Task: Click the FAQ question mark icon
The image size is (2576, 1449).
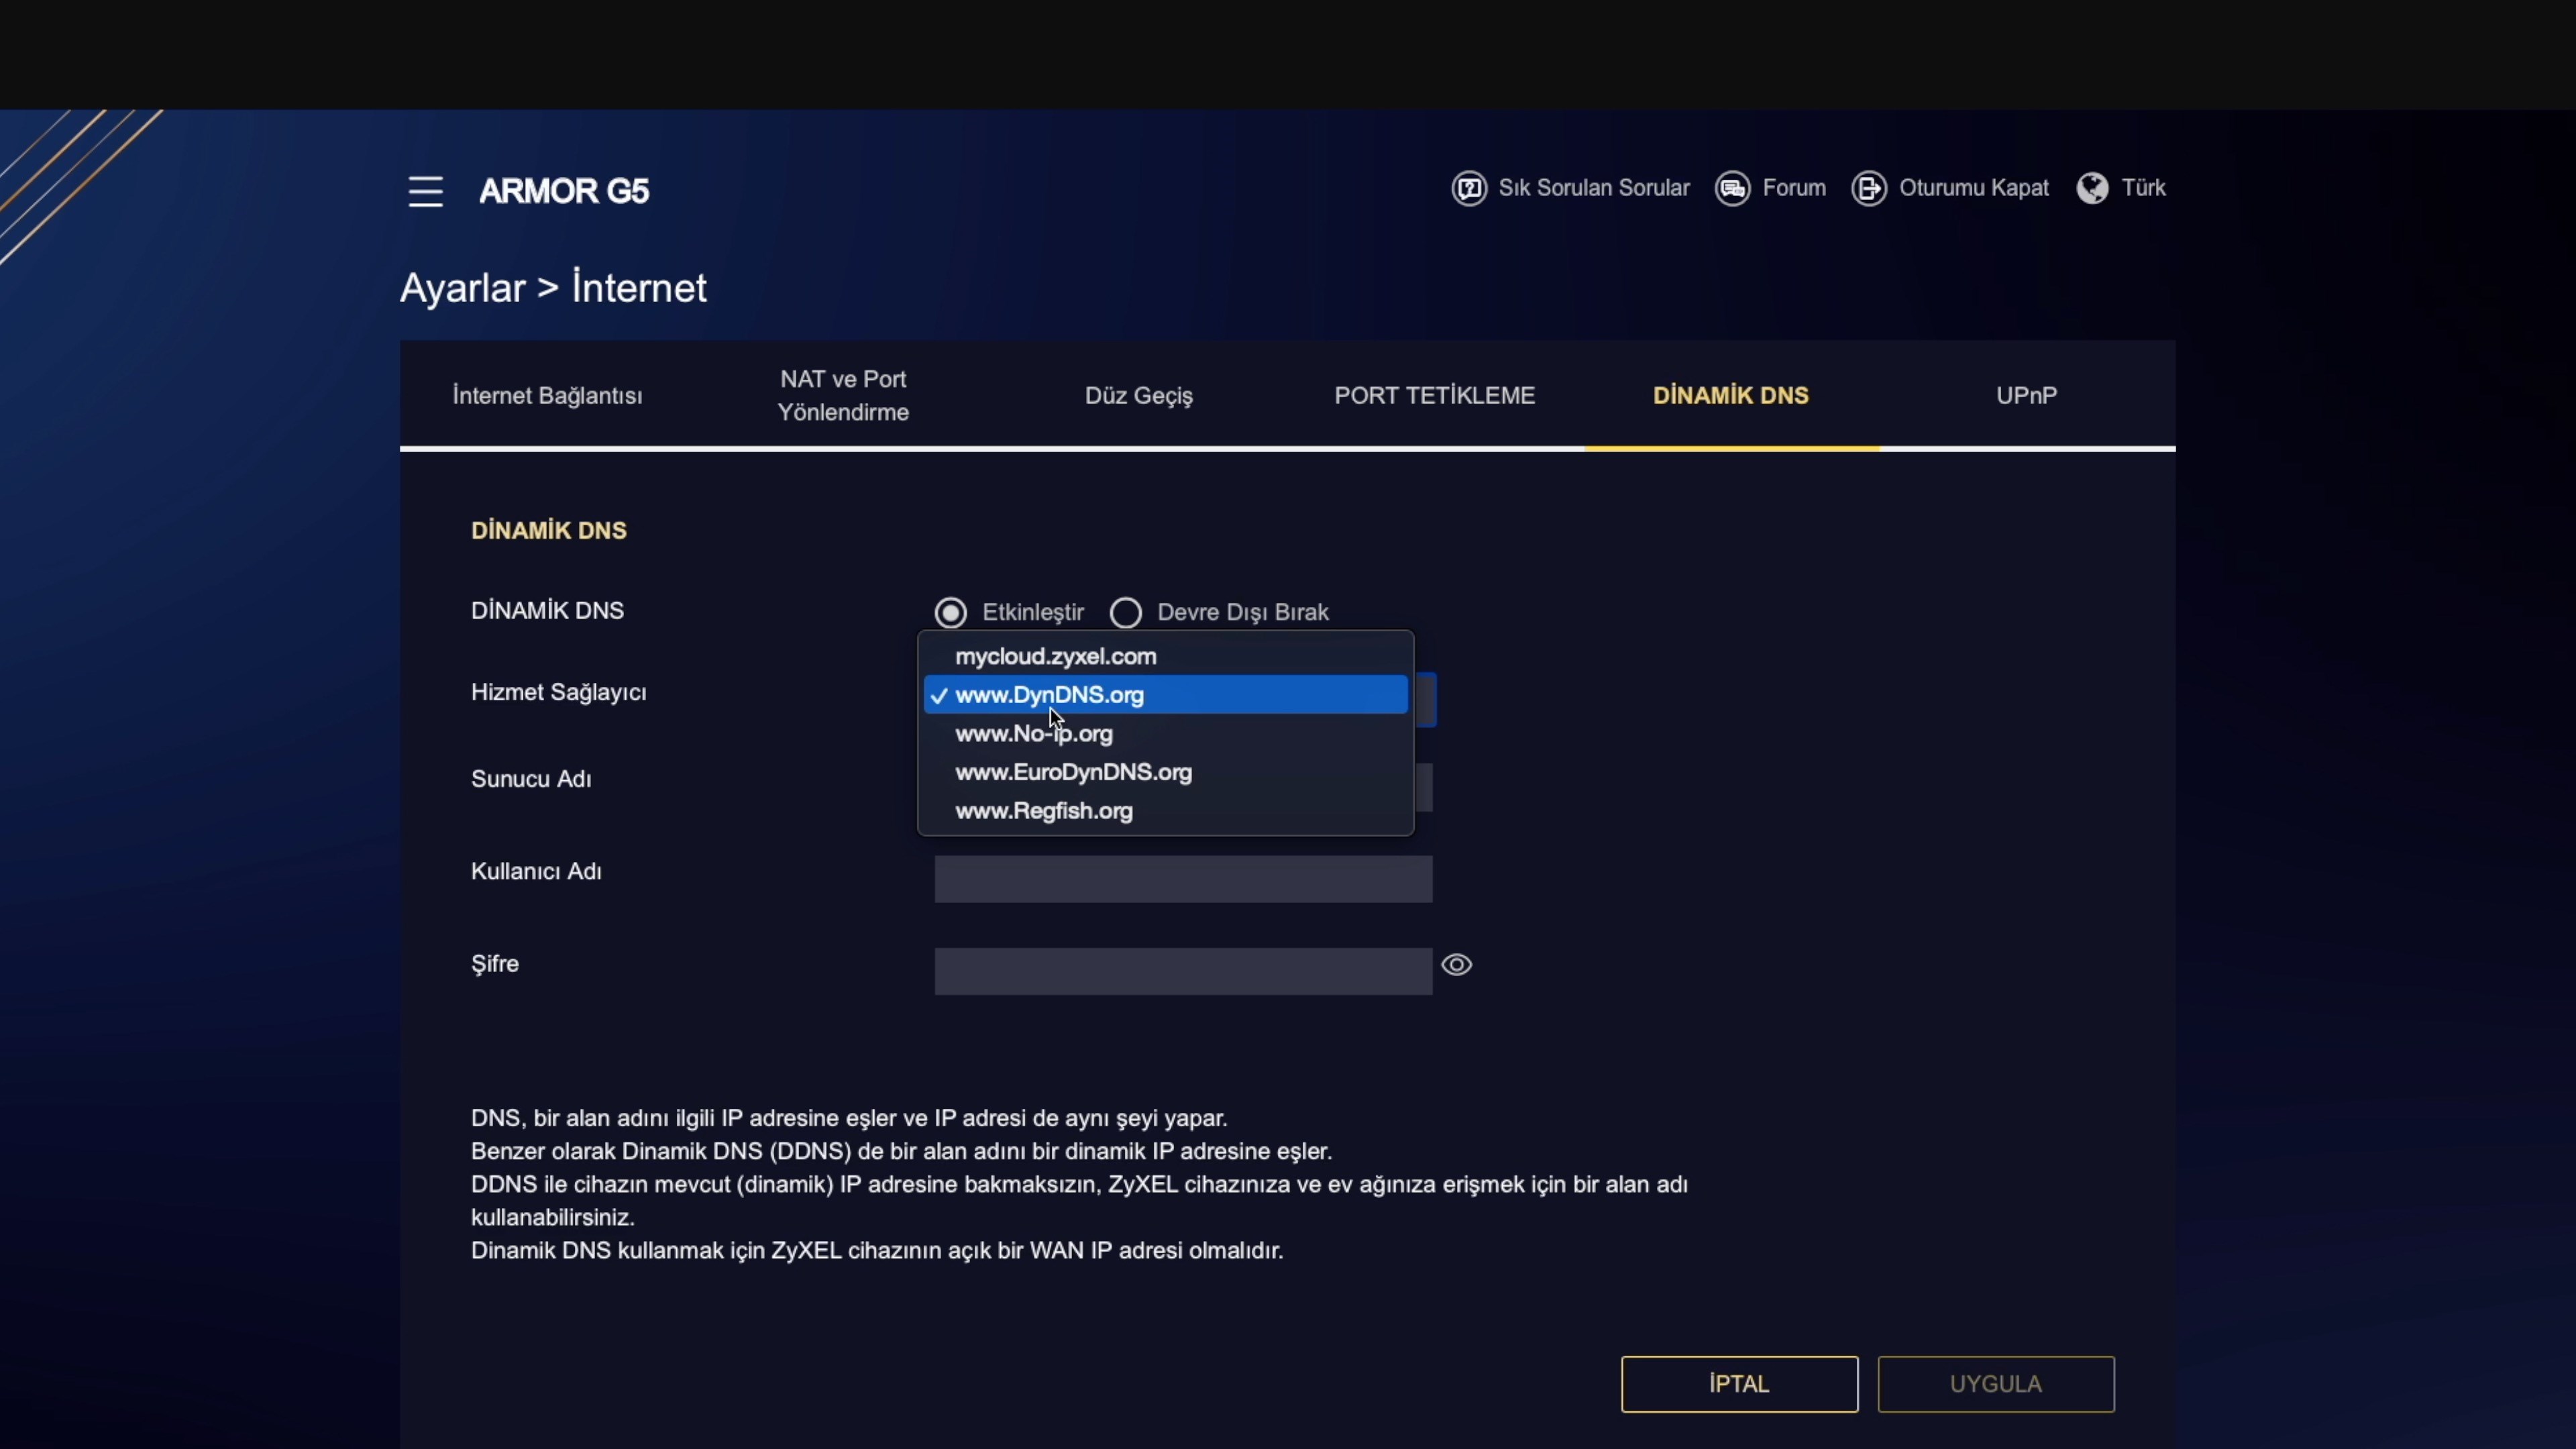Action: point(1468,188)
